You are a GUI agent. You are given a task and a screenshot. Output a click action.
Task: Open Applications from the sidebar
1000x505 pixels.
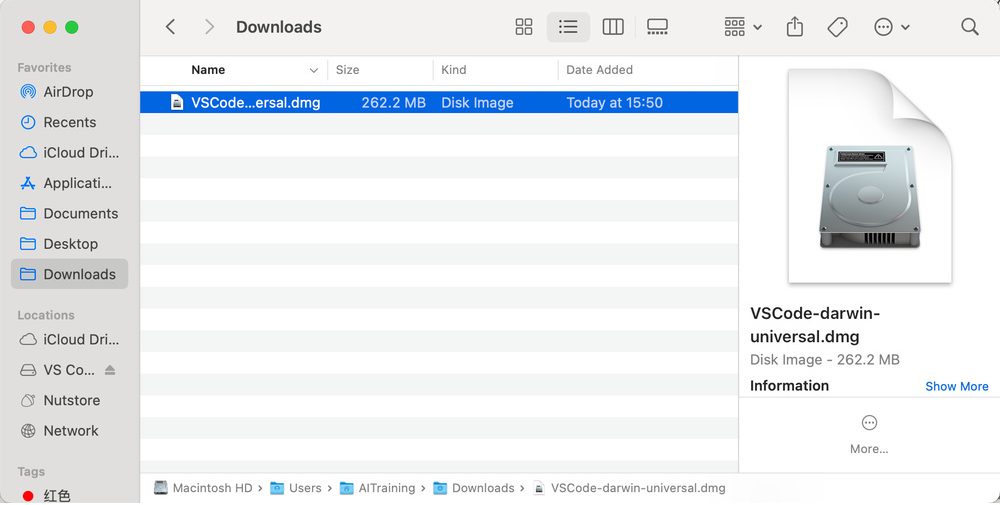click(x=77, y=183)
